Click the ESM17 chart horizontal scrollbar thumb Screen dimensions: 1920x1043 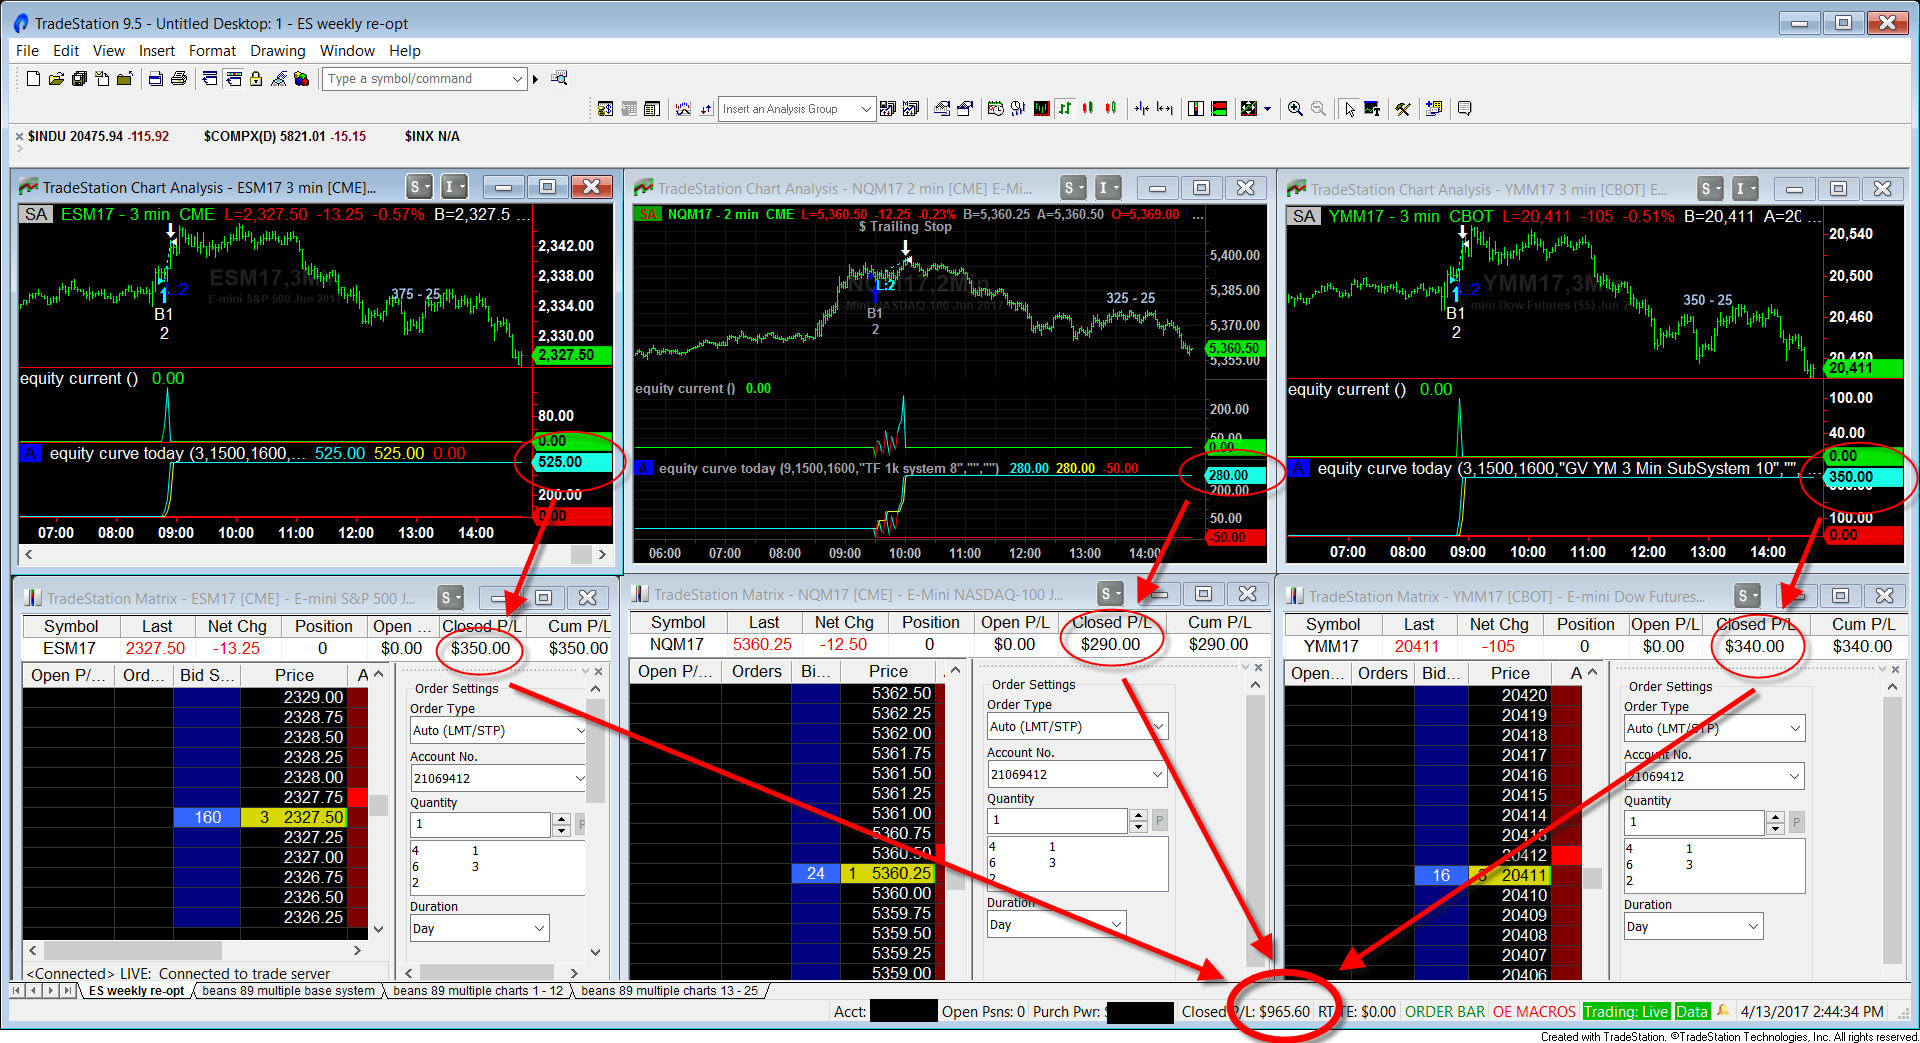point(580,554)
